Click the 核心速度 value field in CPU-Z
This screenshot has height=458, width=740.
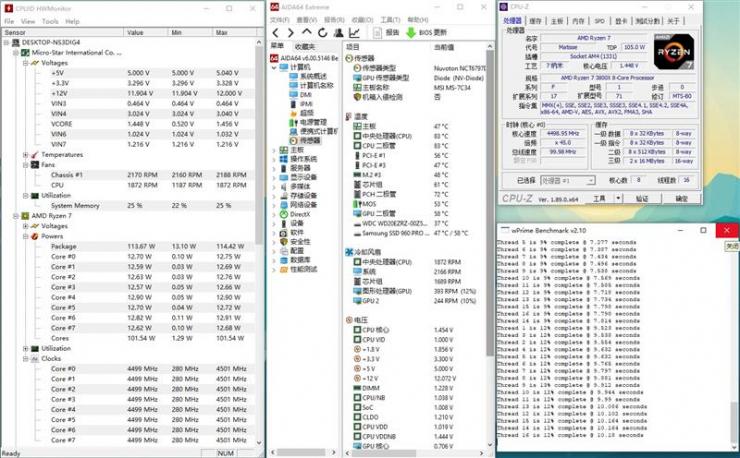tap(563, 134)
